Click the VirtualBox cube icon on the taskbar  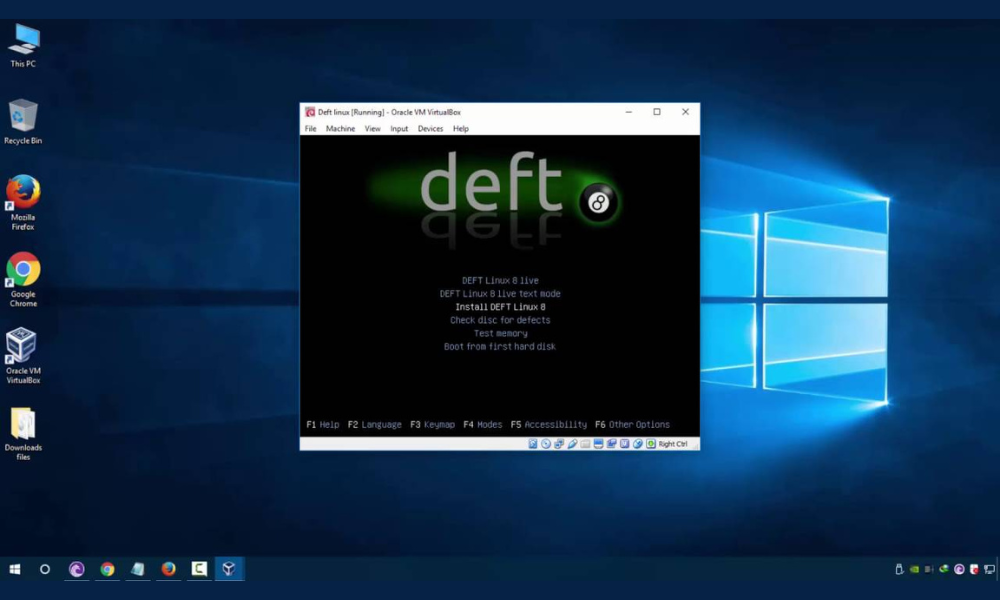230,569
